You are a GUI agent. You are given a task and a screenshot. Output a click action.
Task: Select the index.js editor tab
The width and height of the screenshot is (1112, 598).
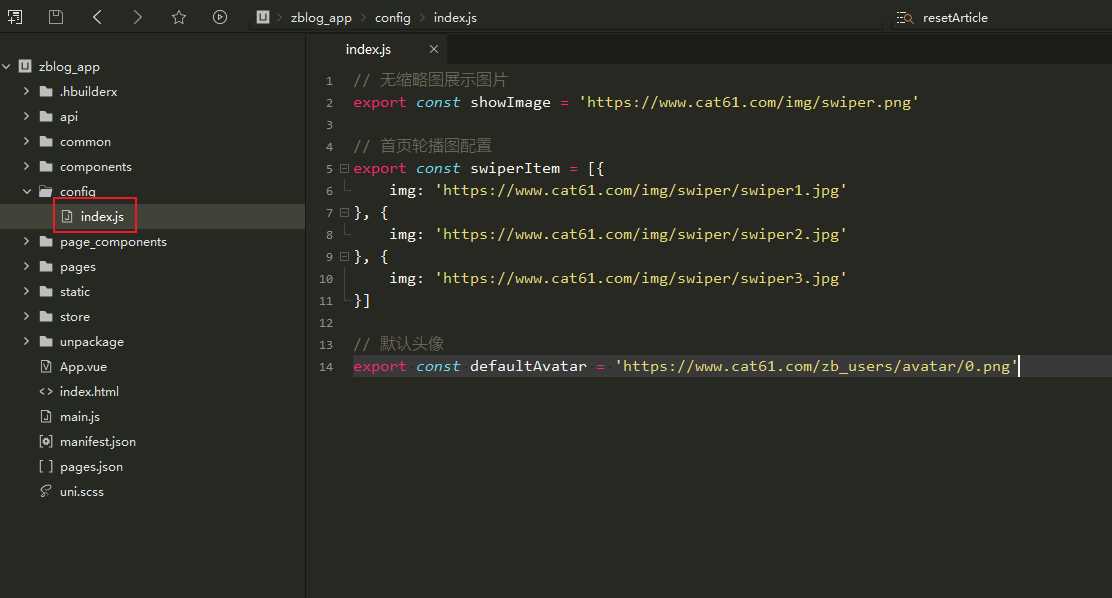click(367, 49)
